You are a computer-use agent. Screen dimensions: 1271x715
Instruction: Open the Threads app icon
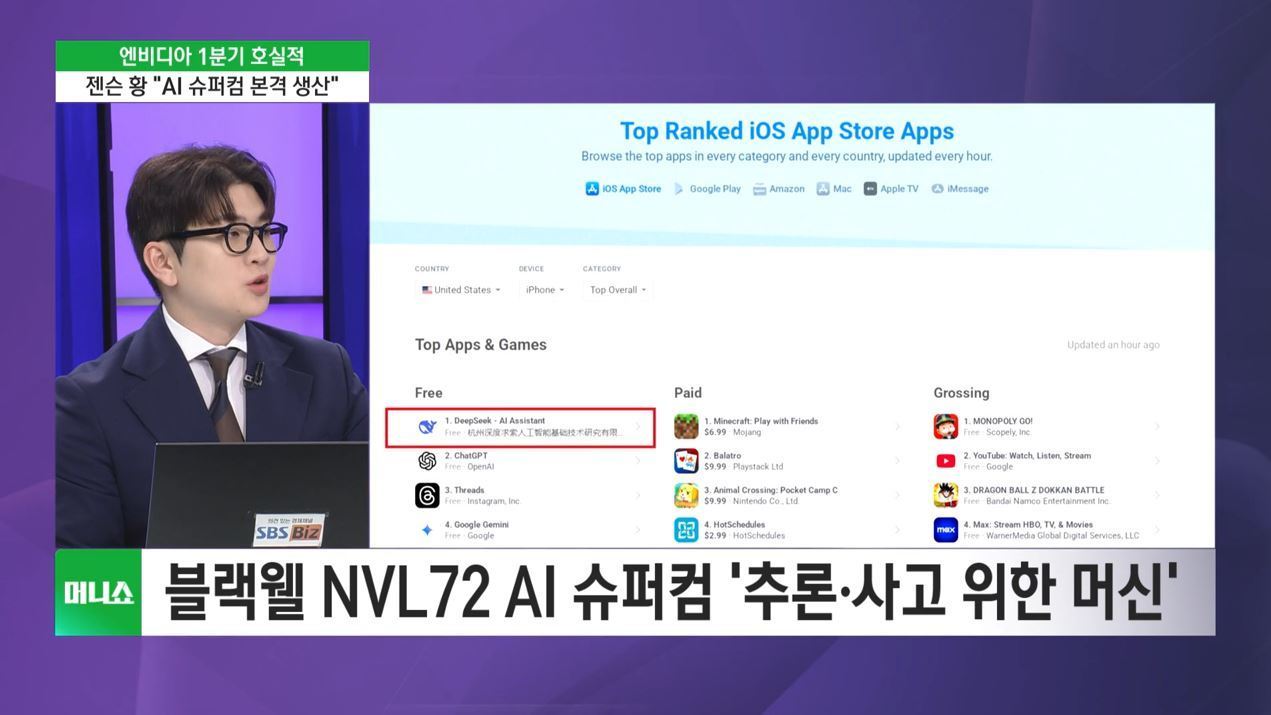tap(427, 495)
